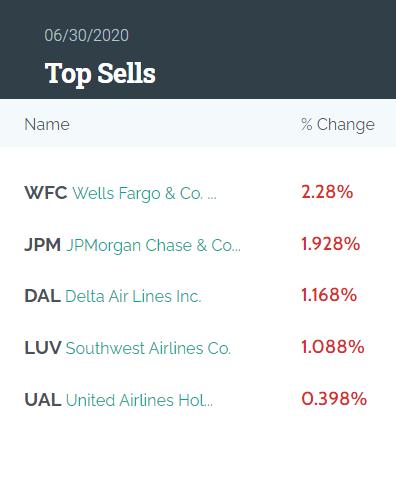Click the 1.928% change for JPM
396x482 pixels.
pos(331,244)
